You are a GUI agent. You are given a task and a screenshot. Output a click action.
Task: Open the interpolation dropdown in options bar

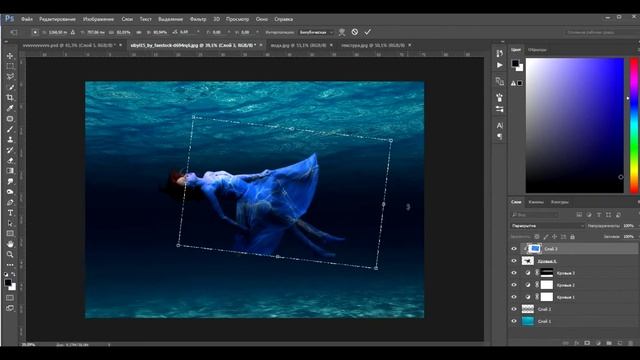[x=316, y=32]
